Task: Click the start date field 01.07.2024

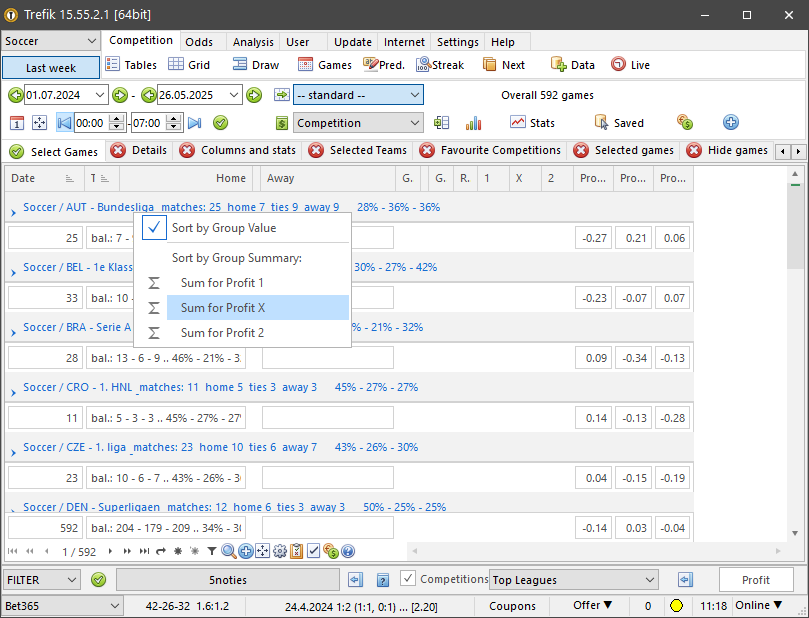Action: [64, 95]
